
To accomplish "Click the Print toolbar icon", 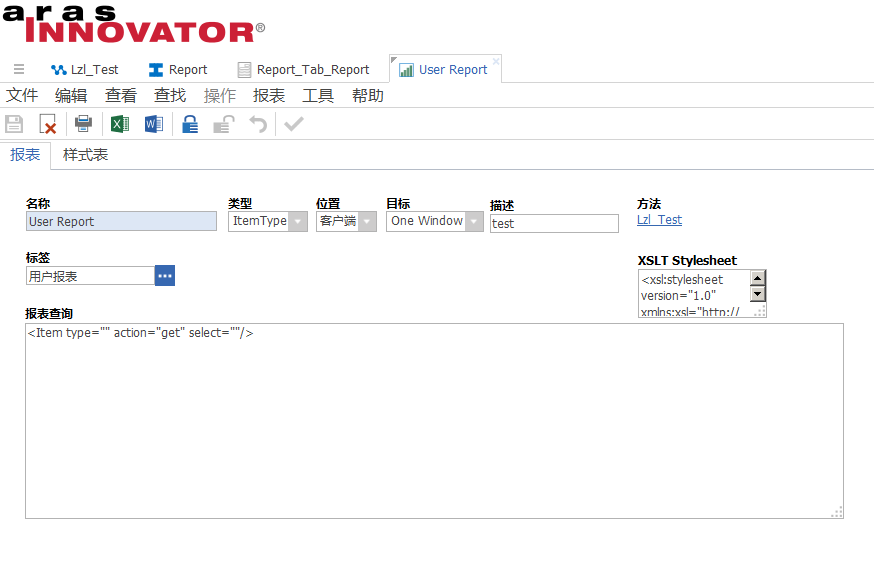I will 84,123.
